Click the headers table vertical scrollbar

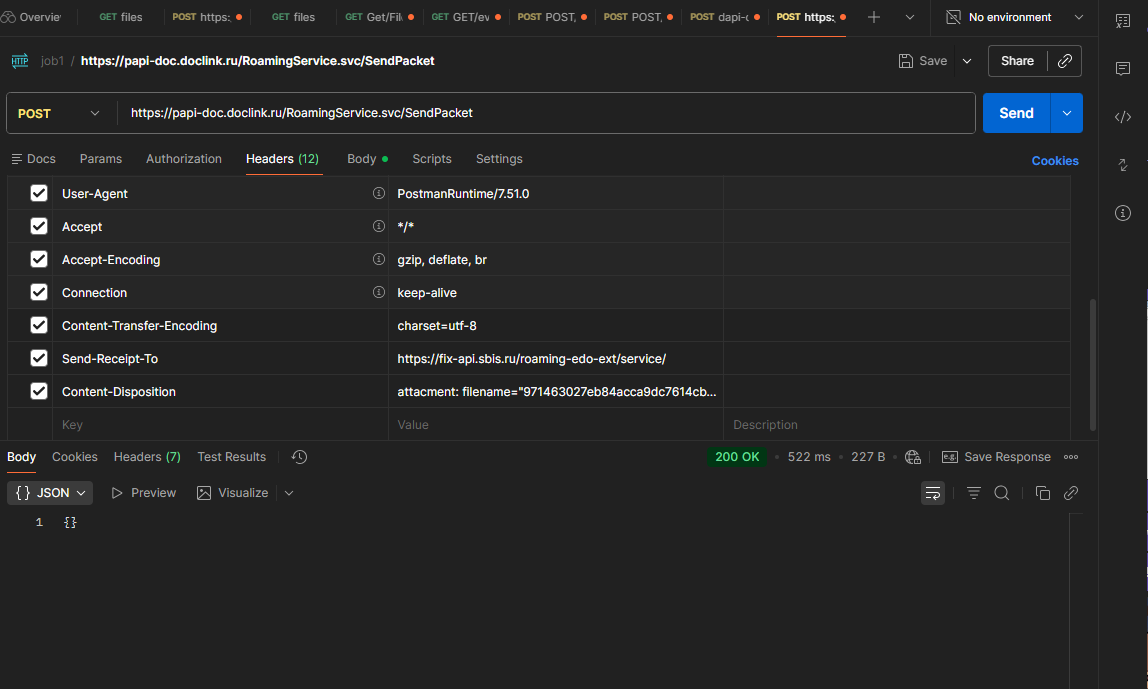coord(1092,364)
